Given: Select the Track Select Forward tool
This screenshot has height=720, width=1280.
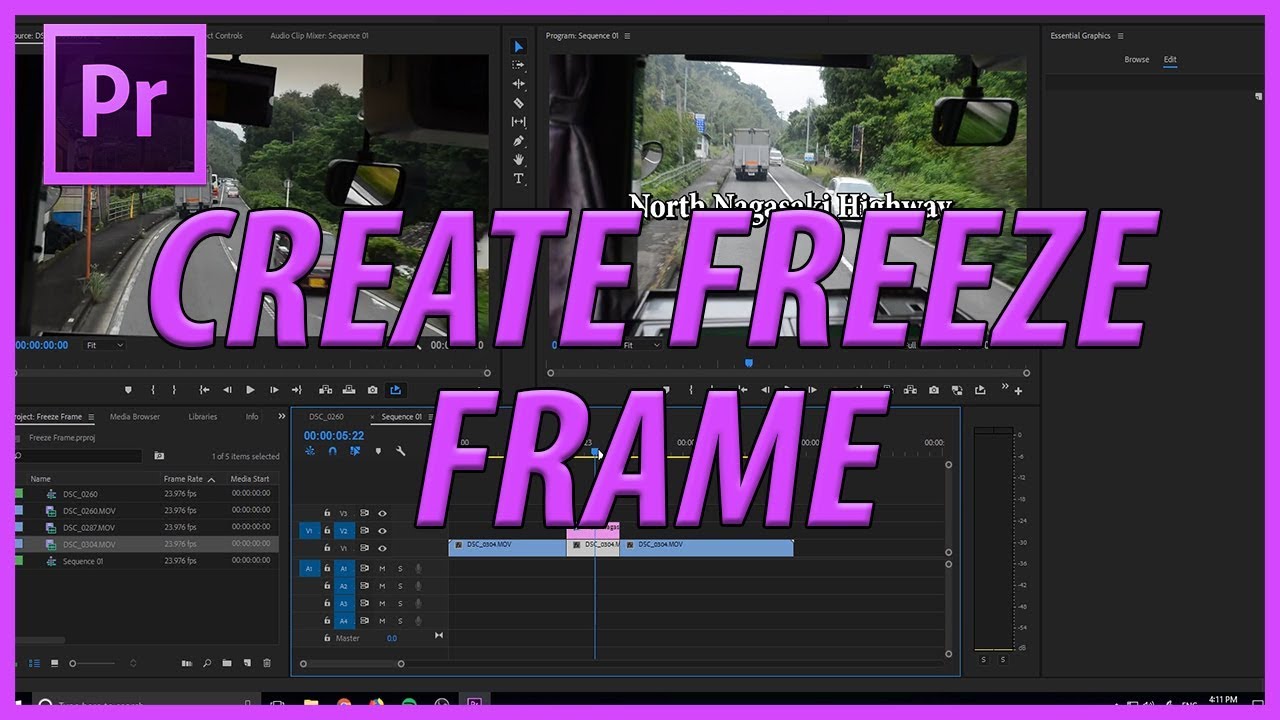Looking at the screenshot, I should click(x=519, y=64).
